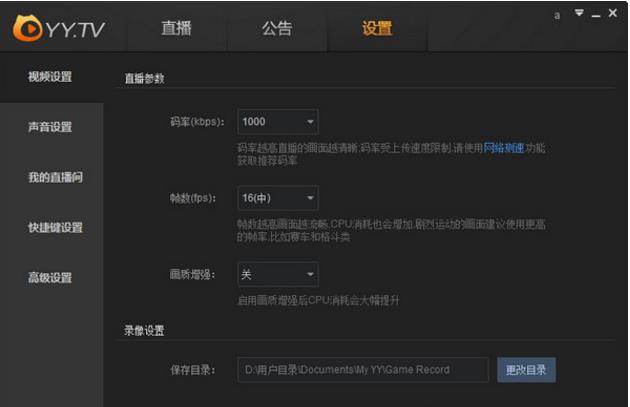Open 声音设置 in the sidebar

coord(50,127)
